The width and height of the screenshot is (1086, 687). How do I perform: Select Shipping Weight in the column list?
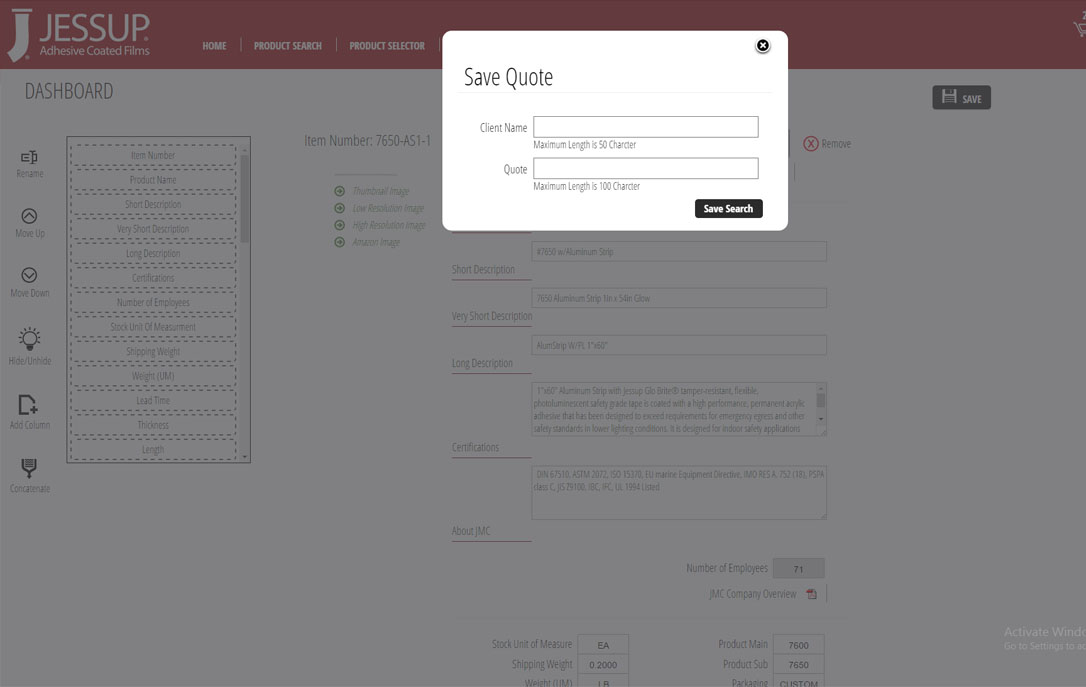pos(153,351)
